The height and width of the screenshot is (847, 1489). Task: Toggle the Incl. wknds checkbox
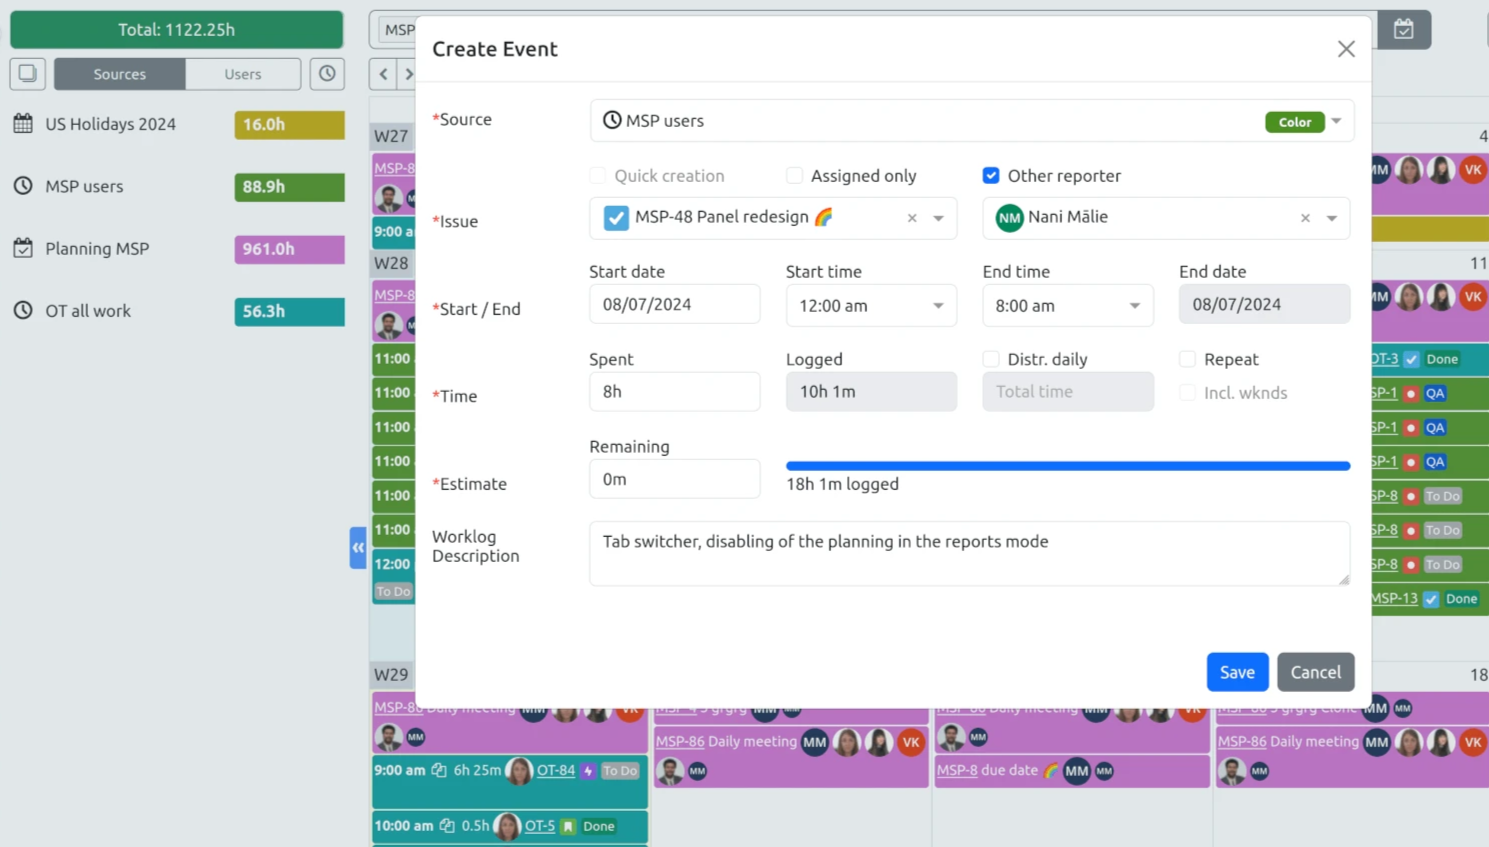click(1188, 393)
